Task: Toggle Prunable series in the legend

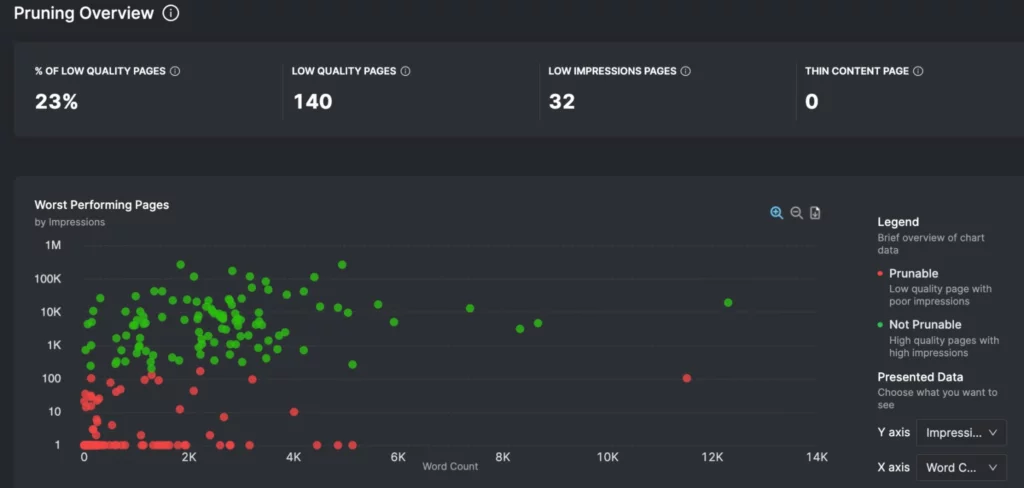Action: click(x=913, y=273)
